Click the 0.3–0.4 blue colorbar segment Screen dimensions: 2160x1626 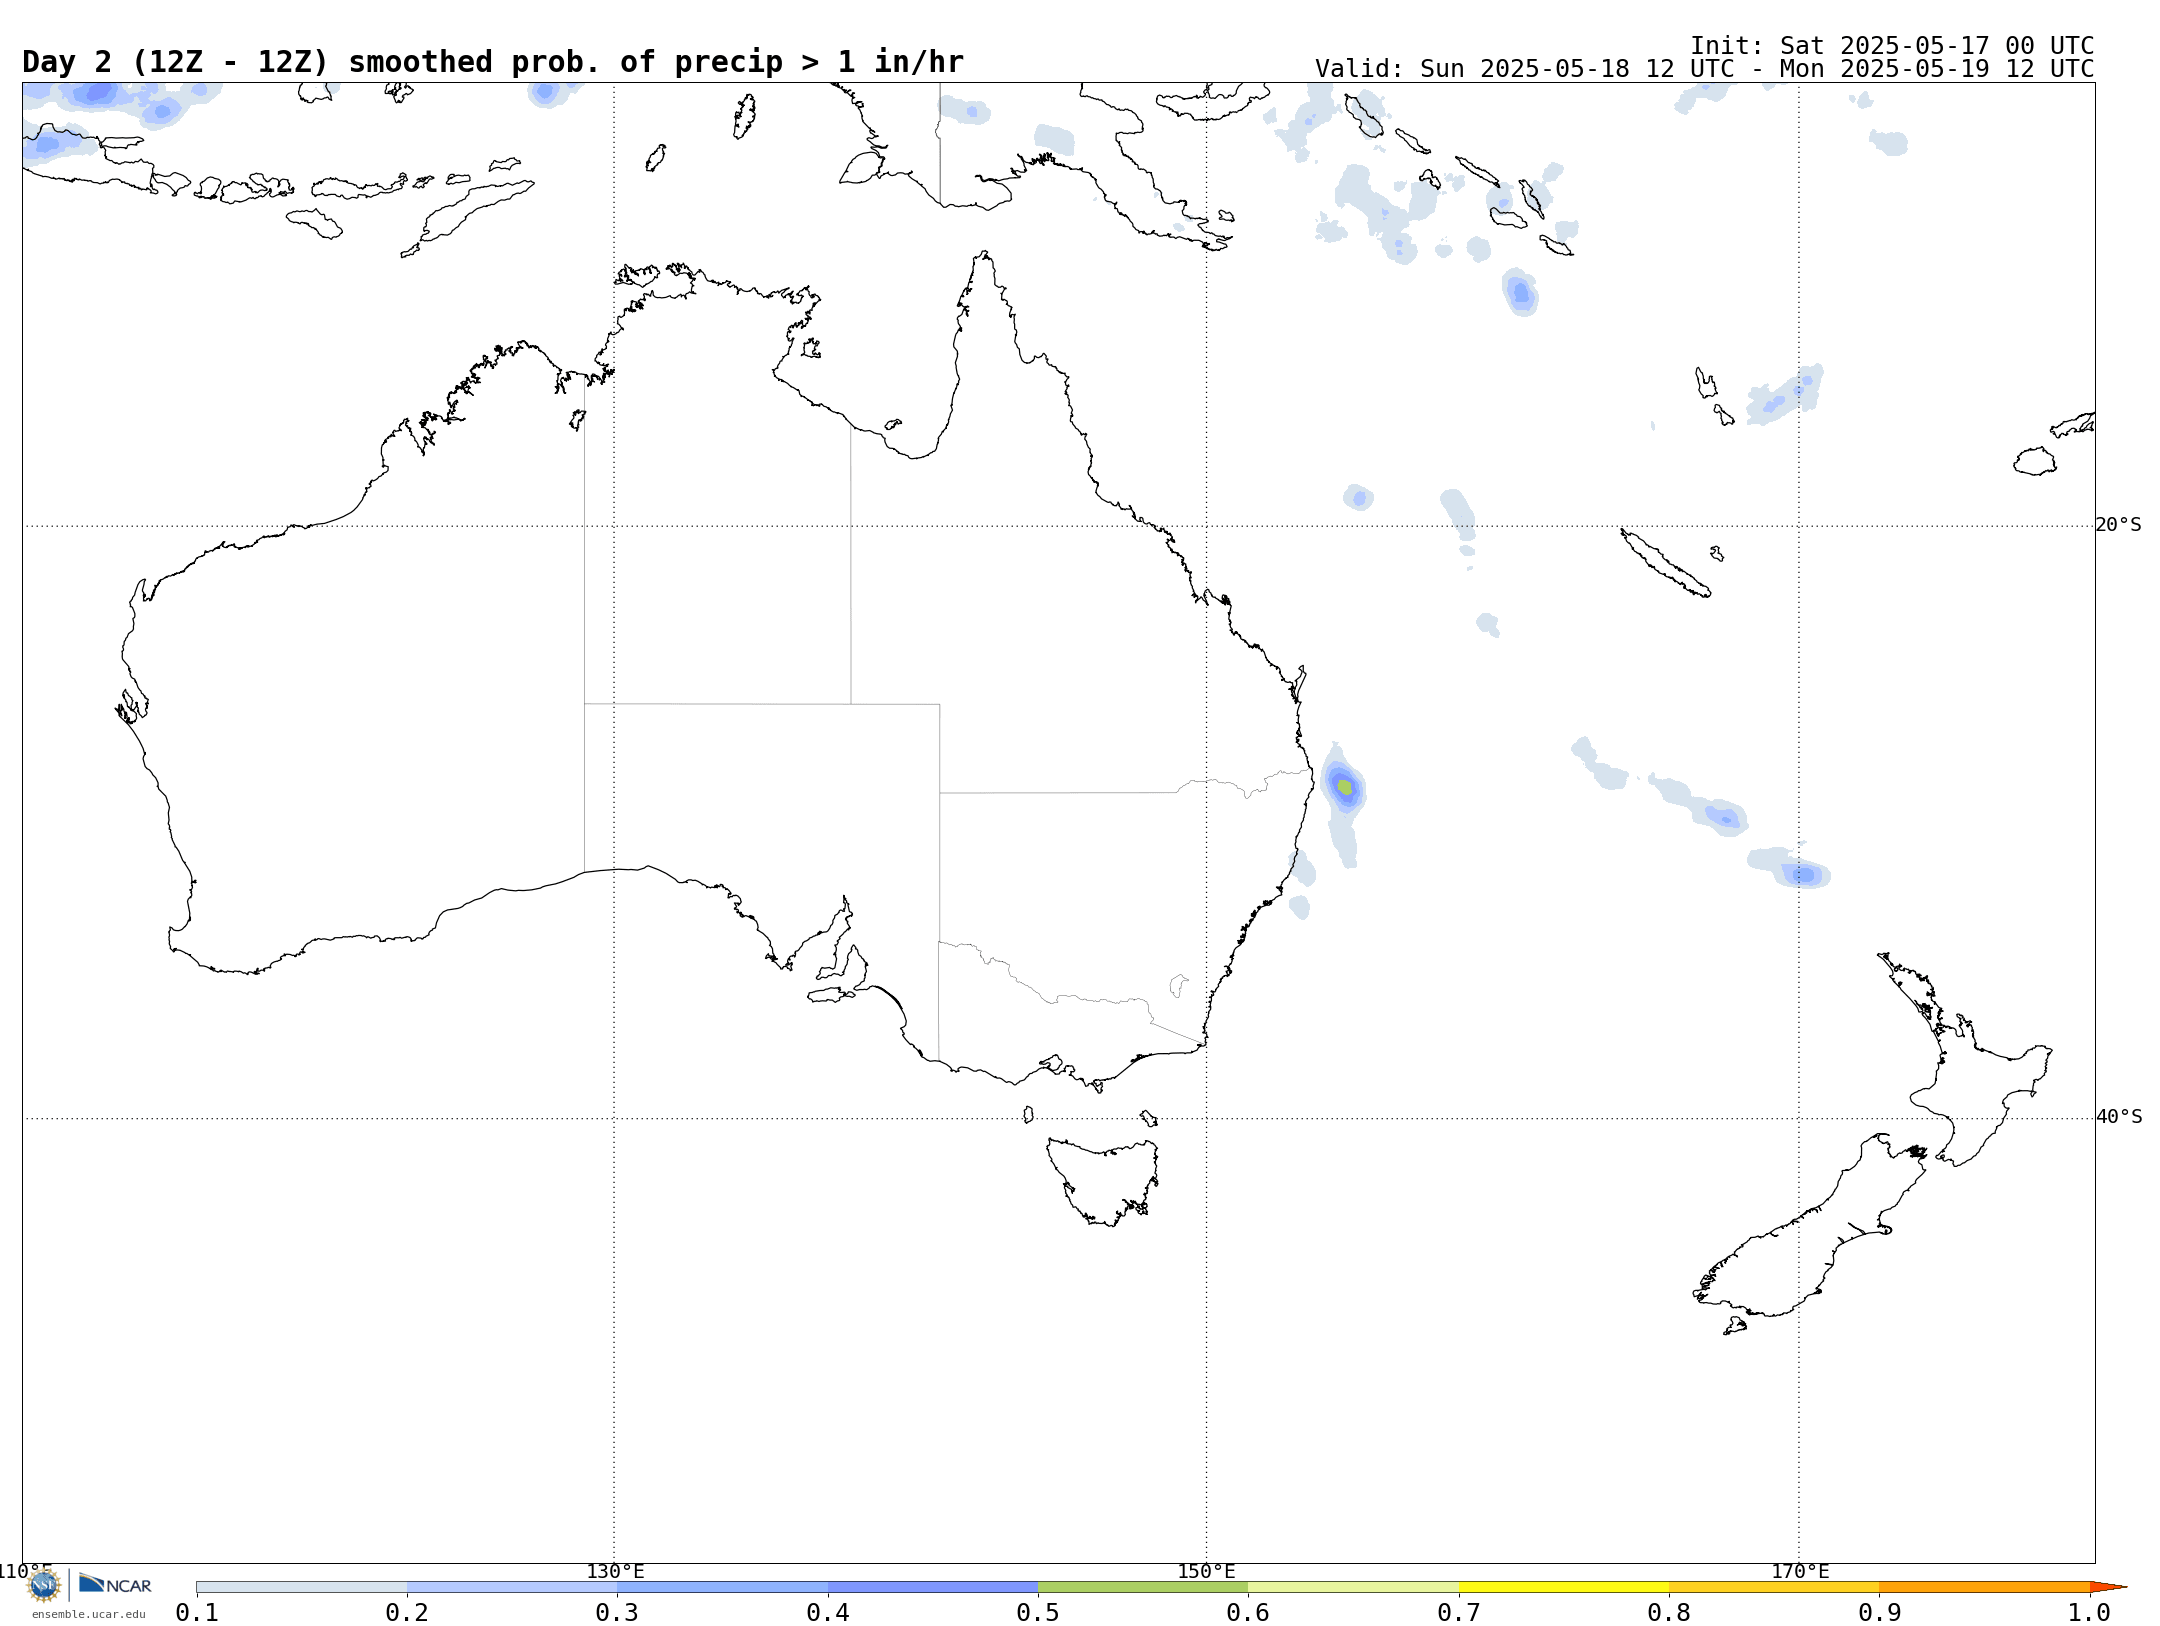[722, 1587]
